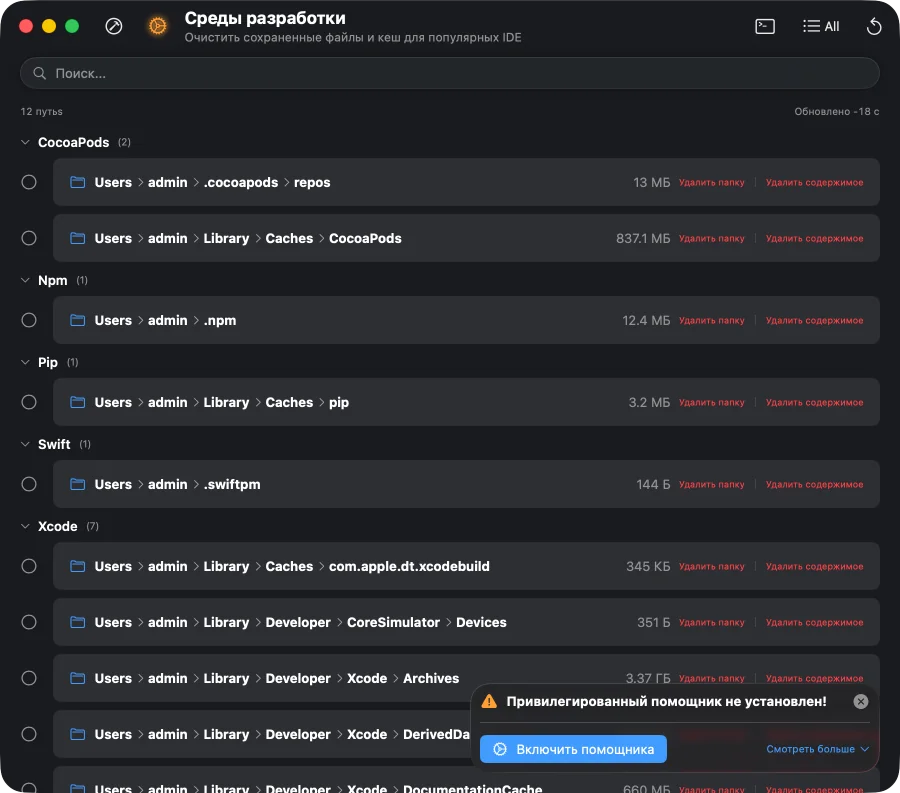Expand Смотреть больше in notification
The image size is (900, 793).
point(817,749)
